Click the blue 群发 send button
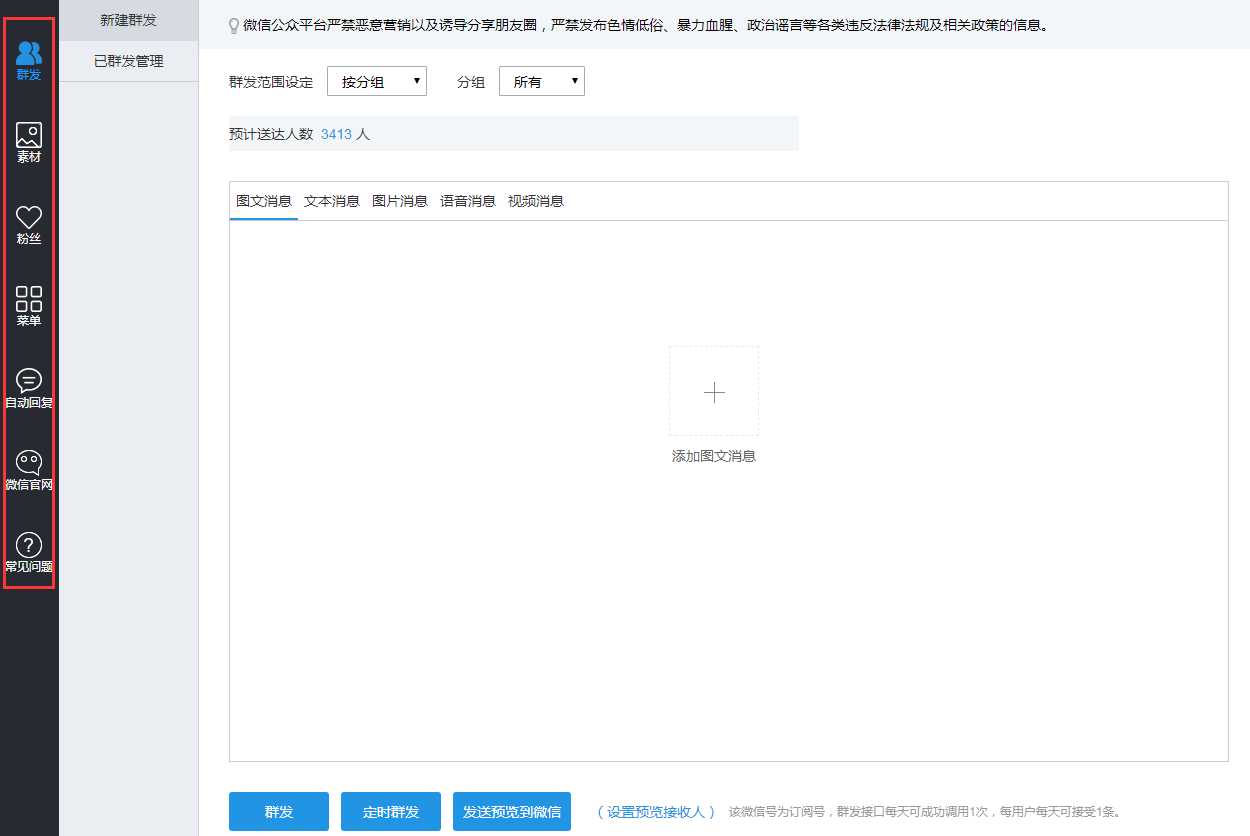 pos(279,812)
